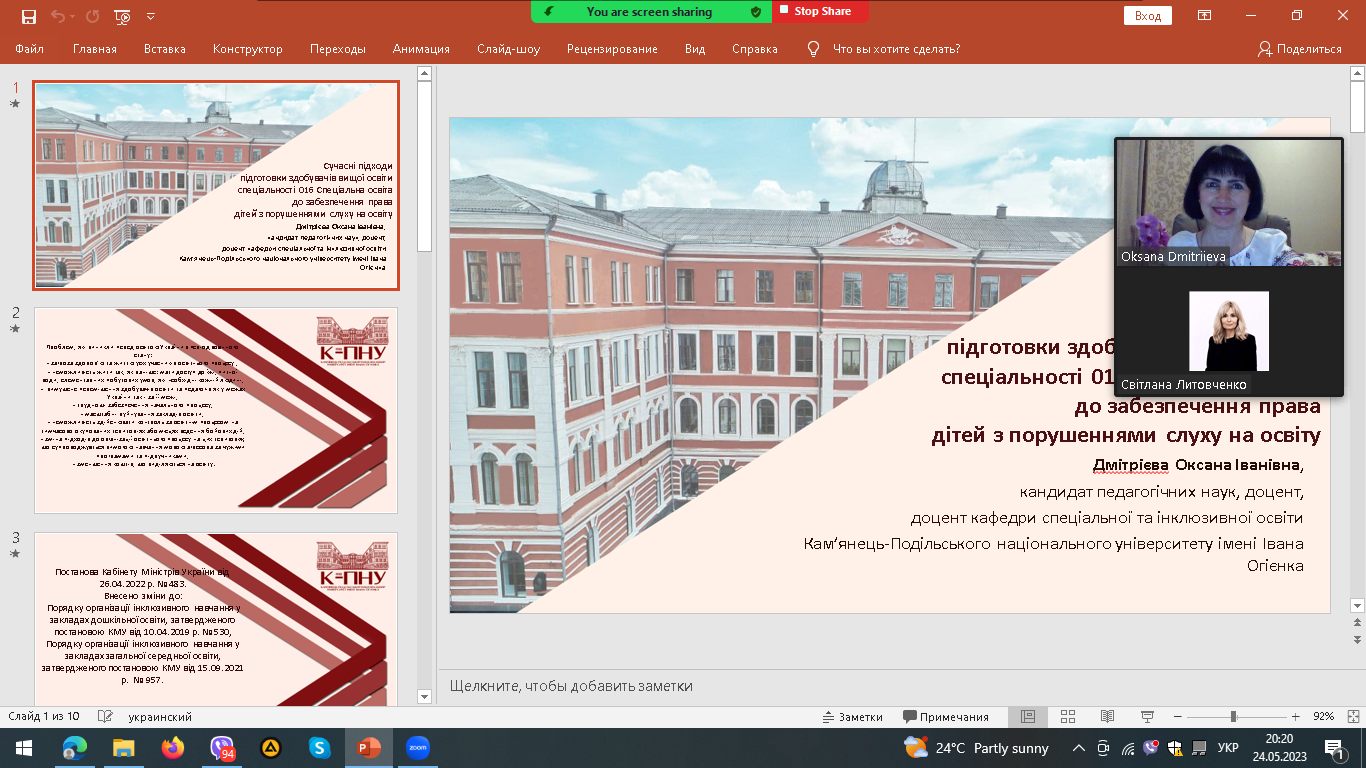Switch to Slide Sorter view
This screenshot has width=1366, height=768.
tap(1067, 717)
